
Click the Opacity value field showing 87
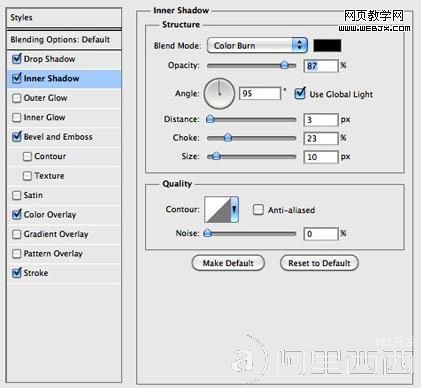point(321,66)
